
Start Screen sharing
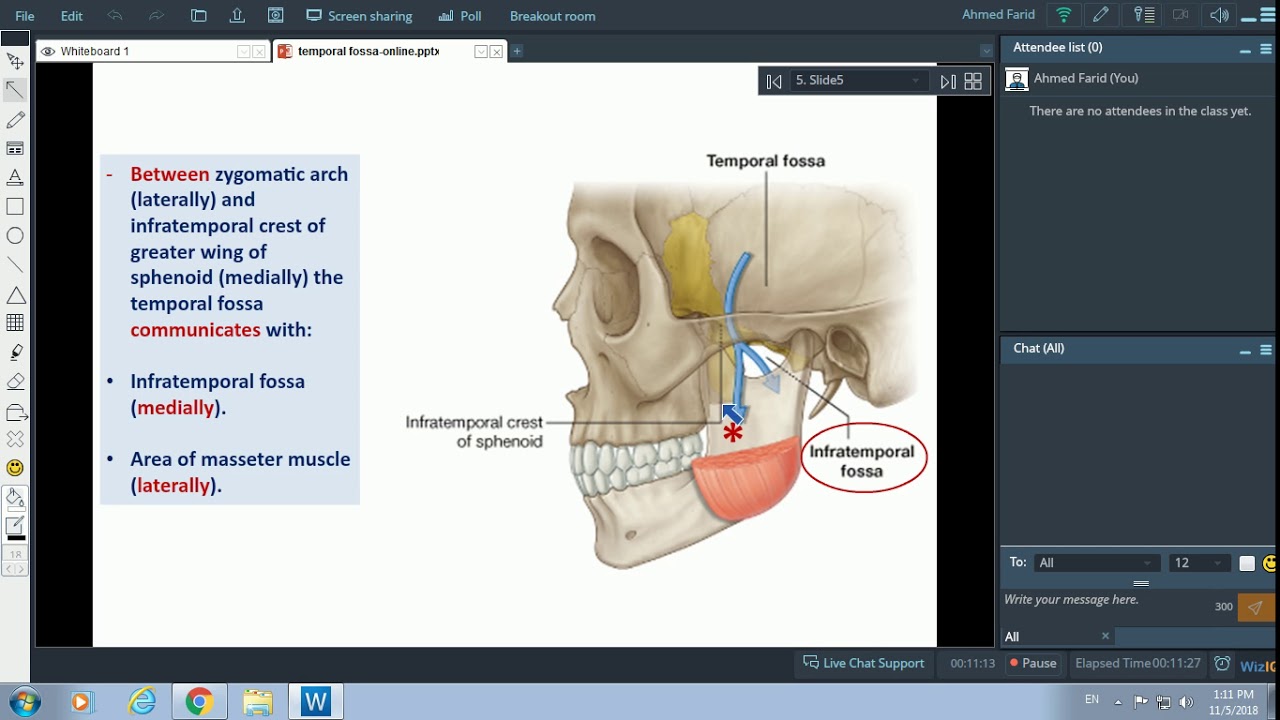click(x=359, y=16)
